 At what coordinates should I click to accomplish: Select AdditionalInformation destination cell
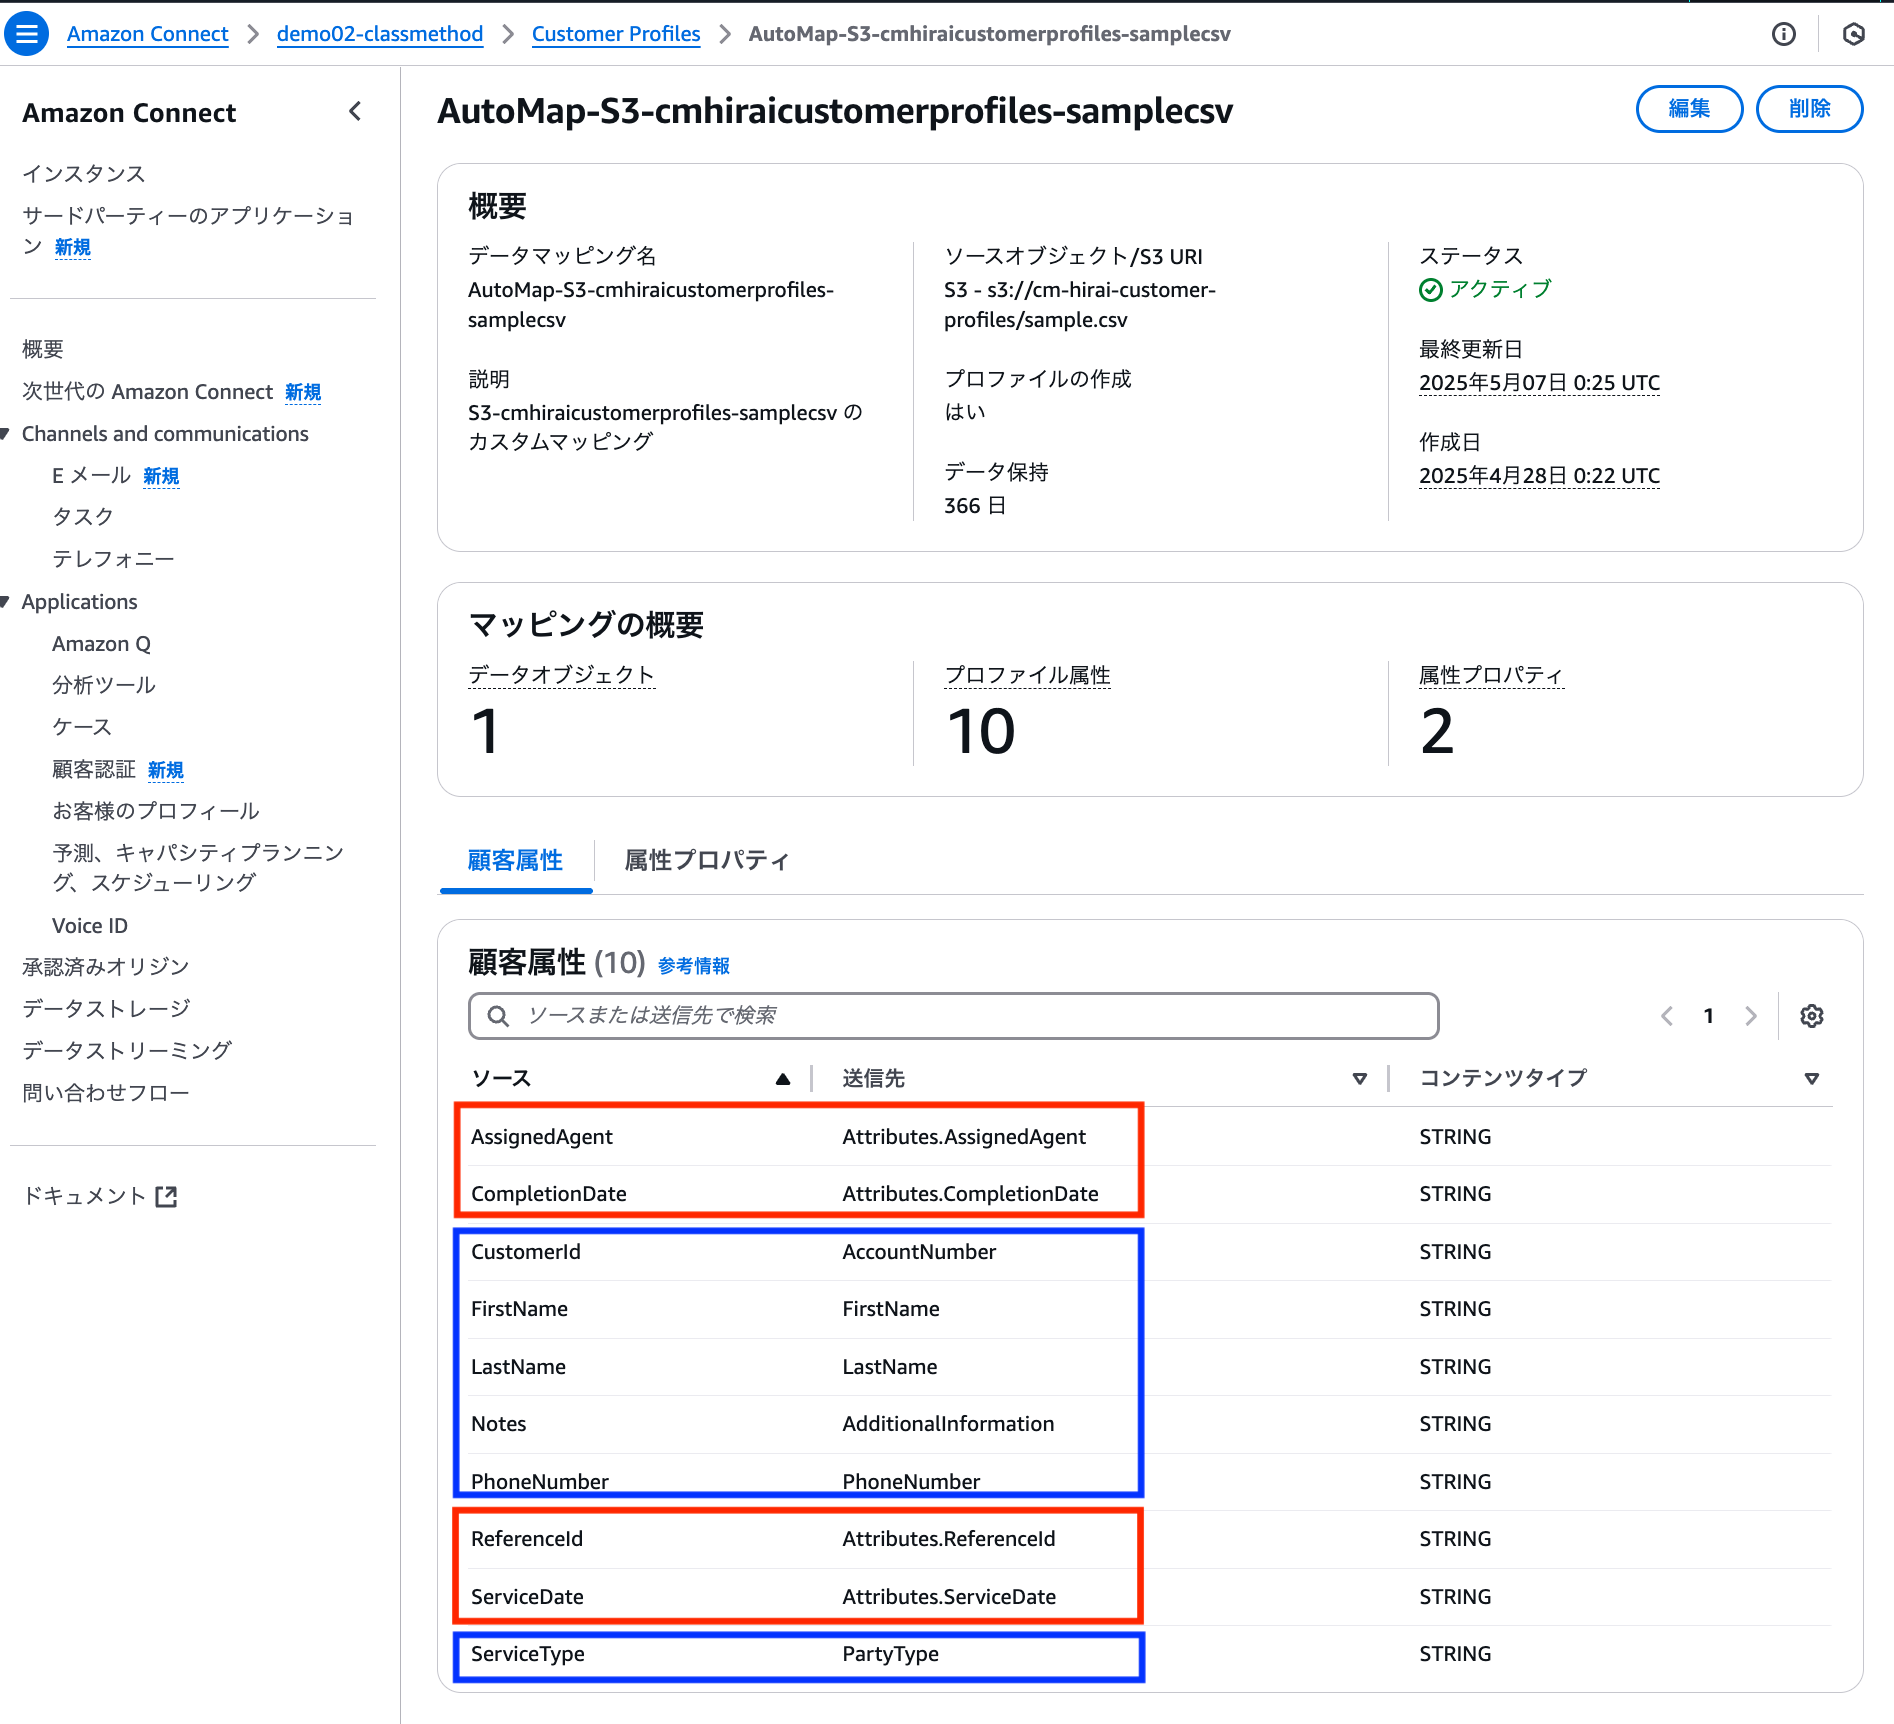948,1424
